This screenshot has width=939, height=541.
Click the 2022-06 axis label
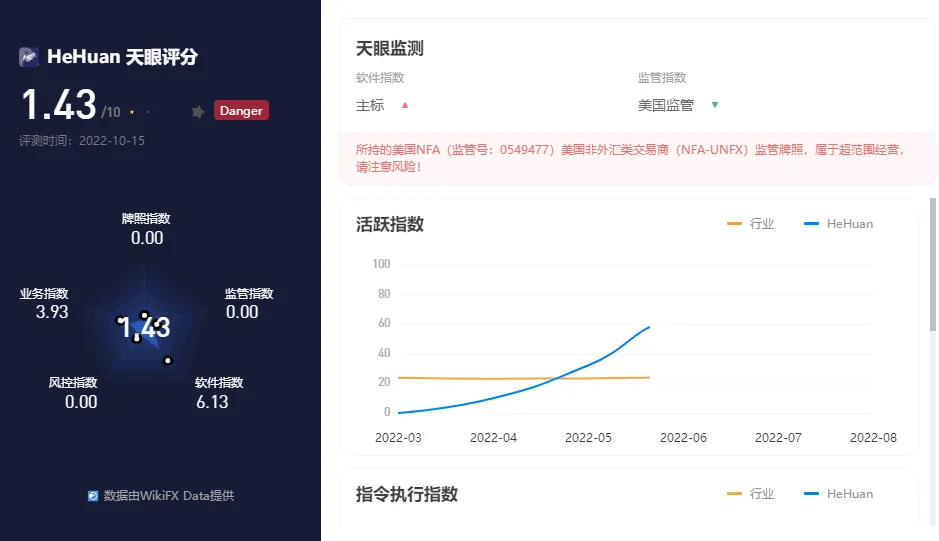683,437
